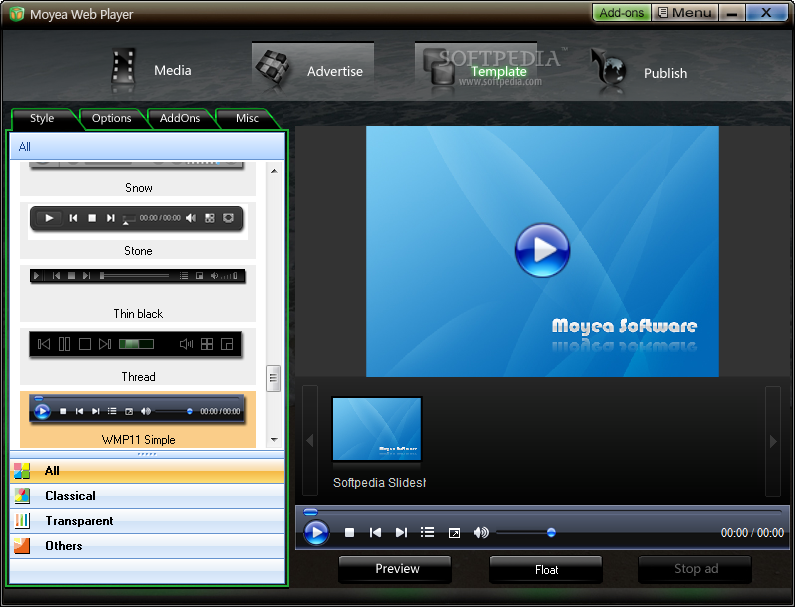Image resolution: width=795 pixels, height=607 pixels.
Task: Click stop in the bottom player bar
Action: pyautogui.click(x=349, y=532)
